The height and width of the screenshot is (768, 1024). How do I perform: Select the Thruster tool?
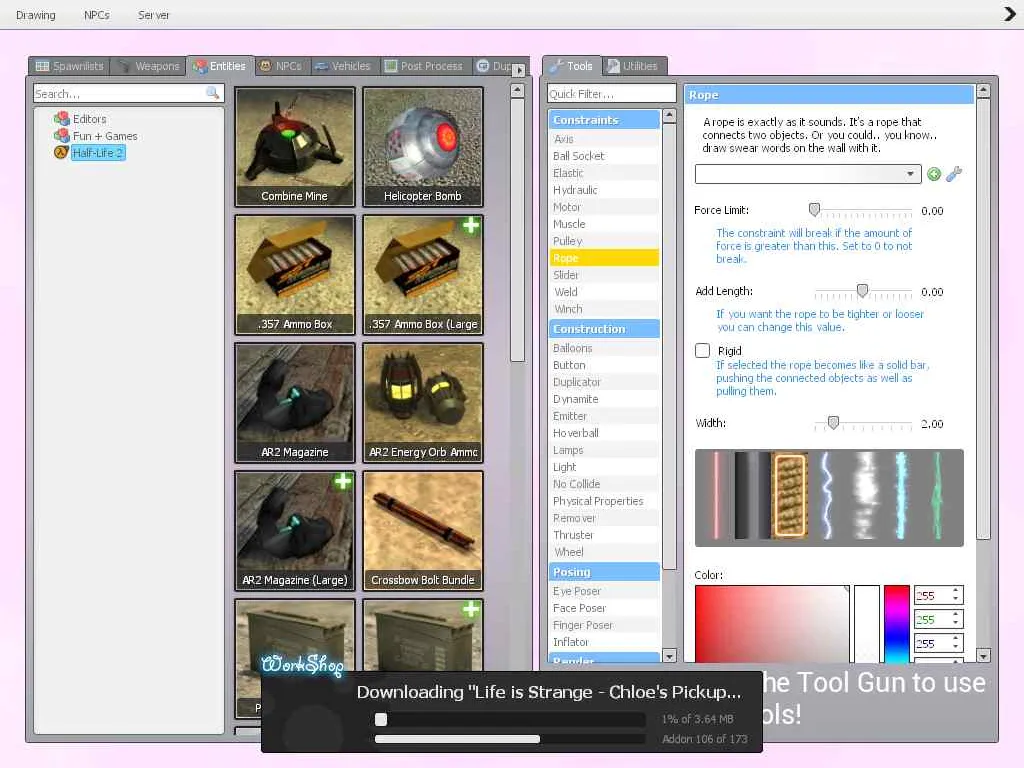click(x=604, y=534)
